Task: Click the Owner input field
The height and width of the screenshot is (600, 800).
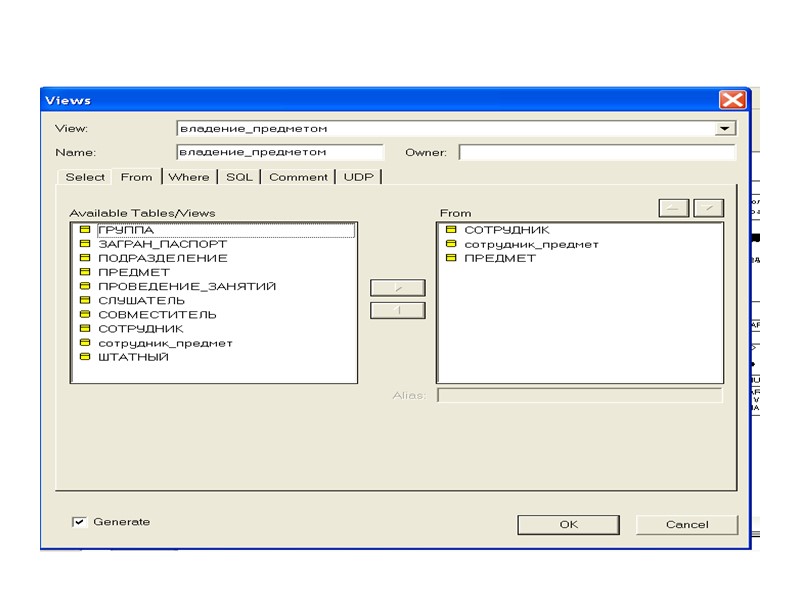Action: [x=597, y=152]
